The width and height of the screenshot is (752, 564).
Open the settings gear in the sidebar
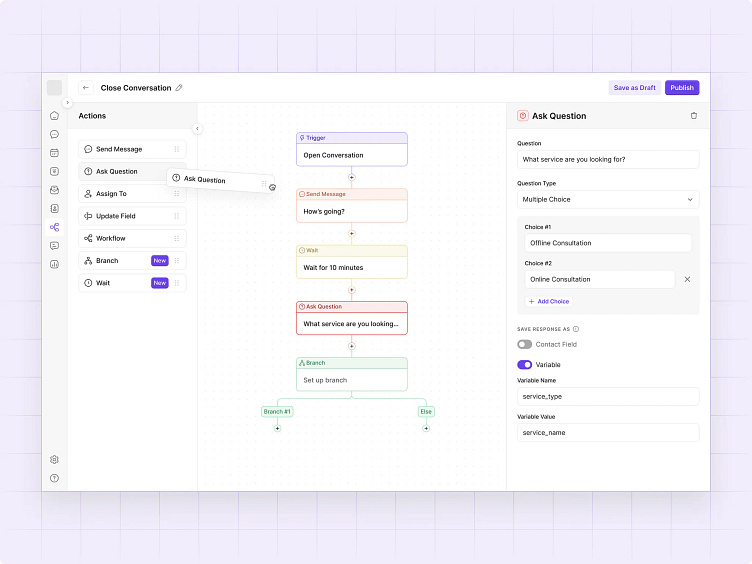(x=54, y=459)
